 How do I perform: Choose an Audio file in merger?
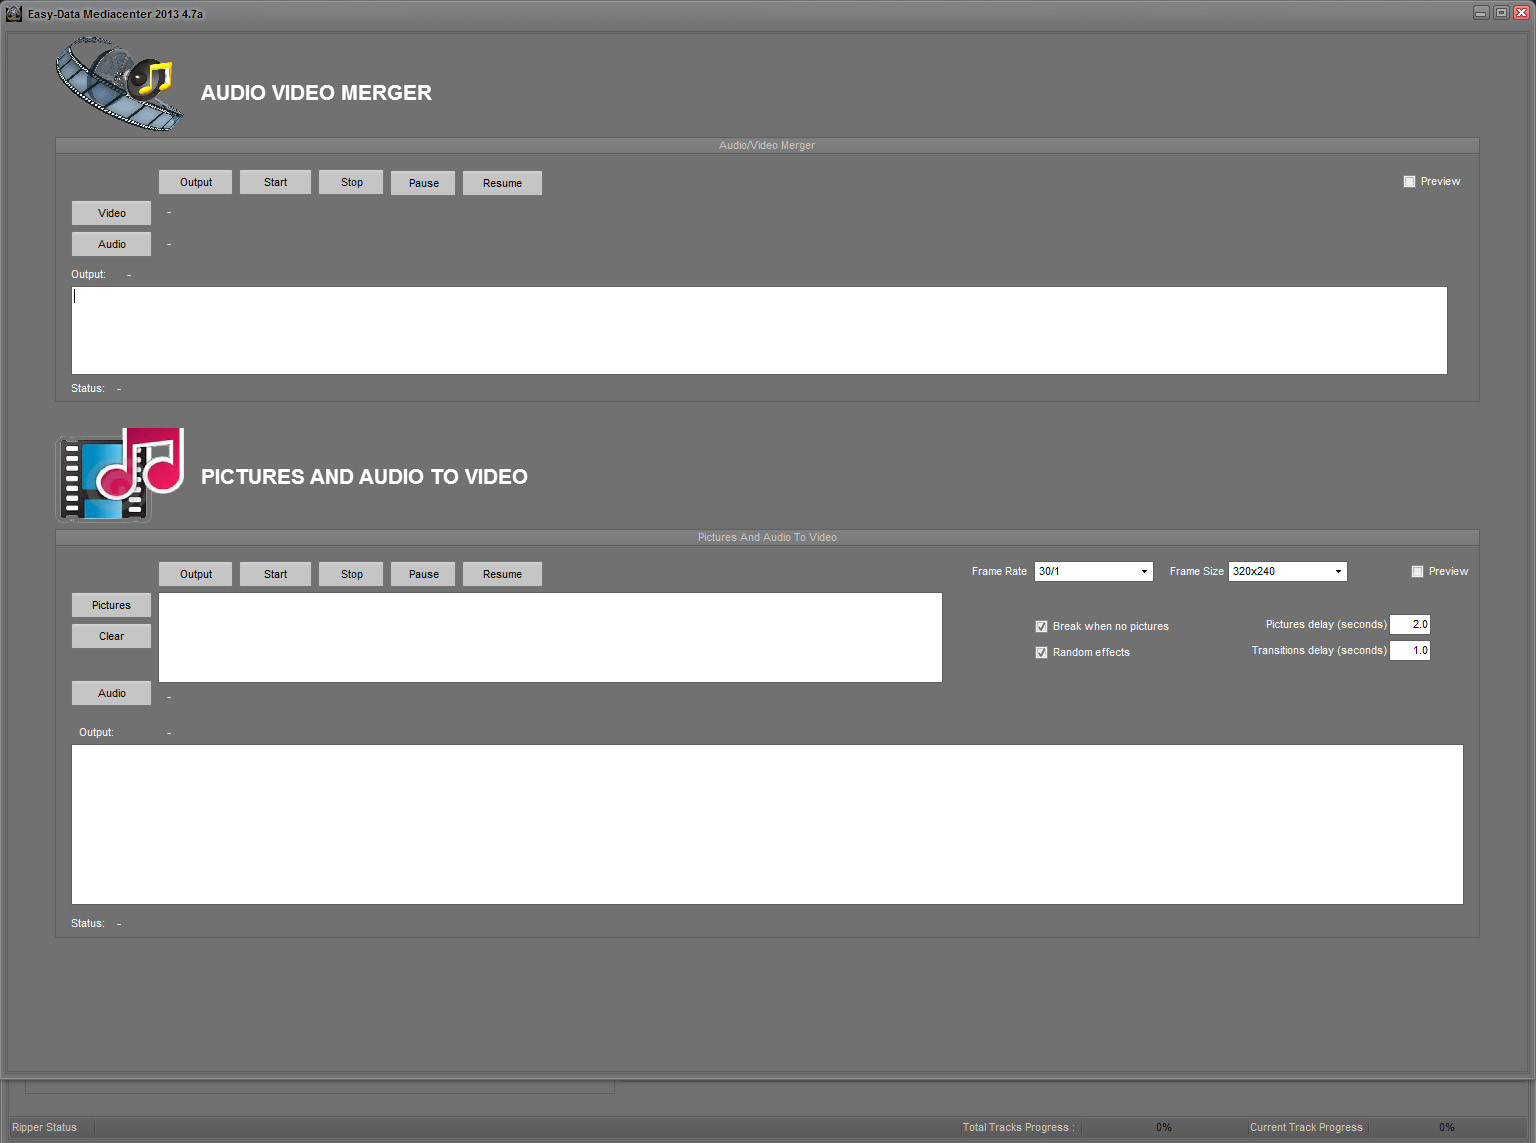(x=111, y=244)
